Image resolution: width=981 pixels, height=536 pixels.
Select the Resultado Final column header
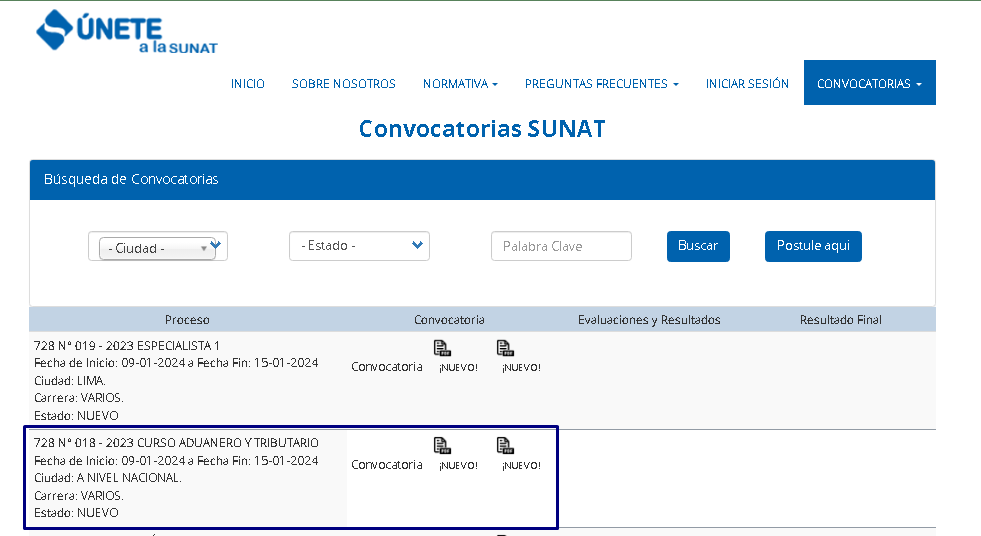[840, 320]
